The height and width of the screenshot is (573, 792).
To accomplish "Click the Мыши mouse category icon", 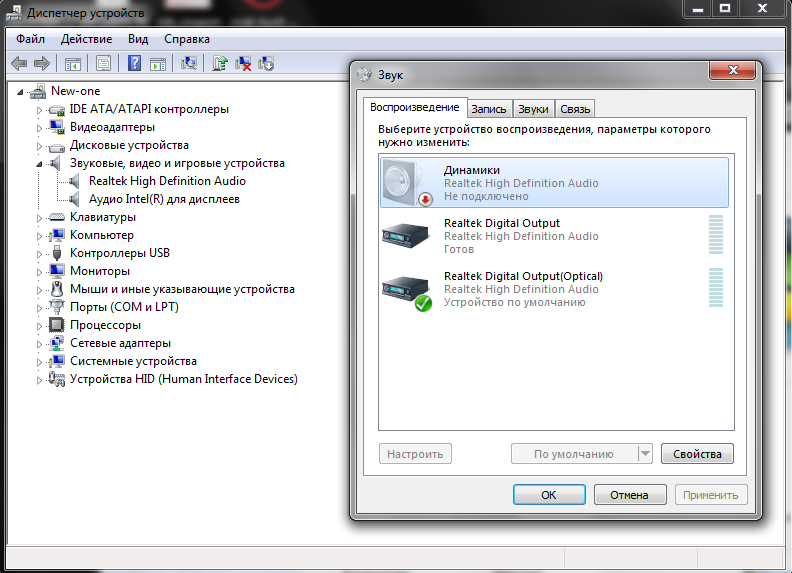I will coord(58,289).
